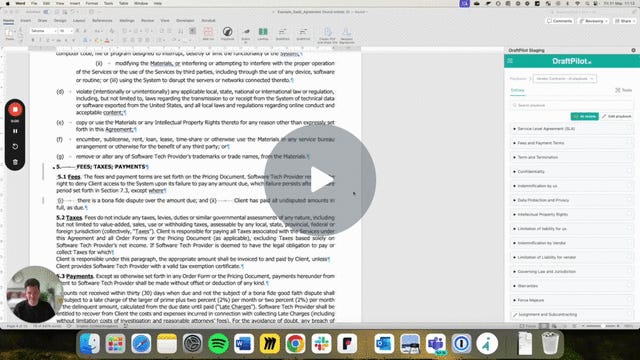Viewport: 640px width, 360px height.
Task: Open the font name dropdown
Action: coord(44,31)
